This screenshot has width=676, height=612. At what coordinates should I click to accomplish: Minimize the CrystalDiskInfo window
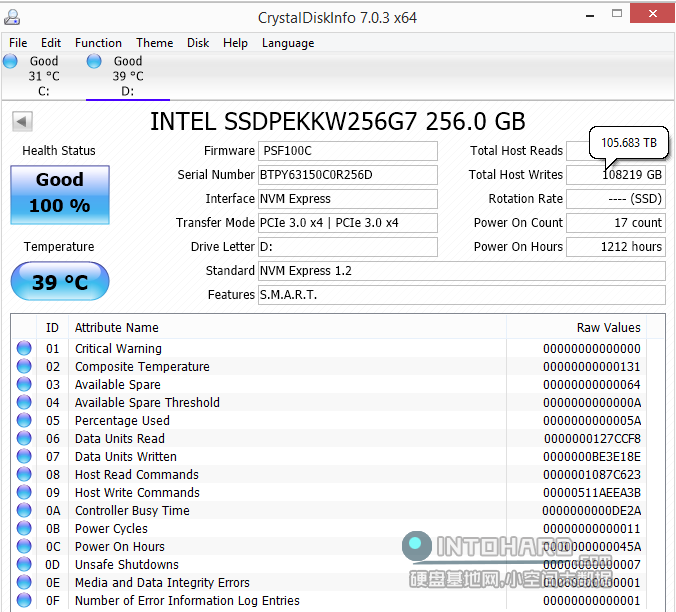pos(590,15)
